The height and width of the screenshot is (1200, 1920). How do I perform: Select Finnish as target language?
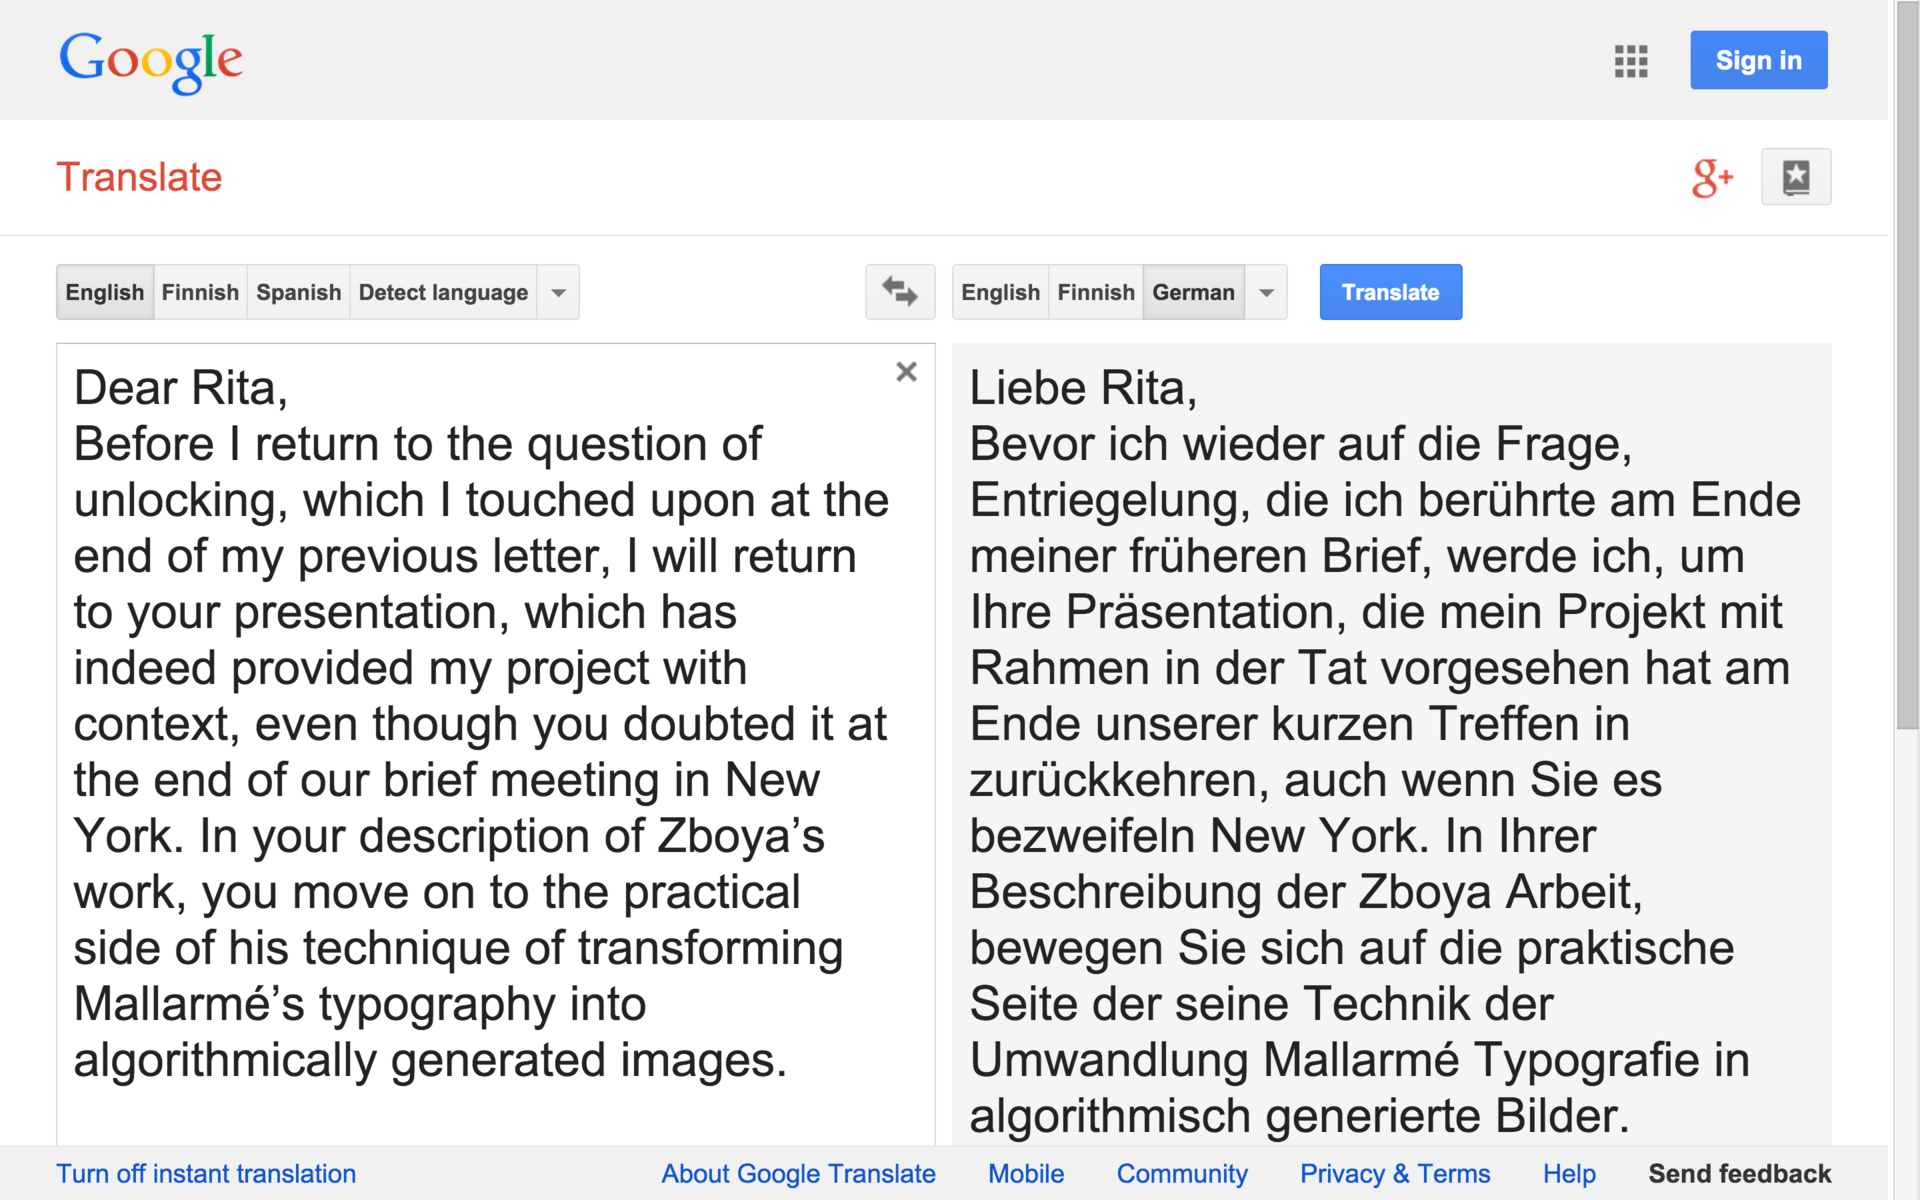coord(1096,292)
